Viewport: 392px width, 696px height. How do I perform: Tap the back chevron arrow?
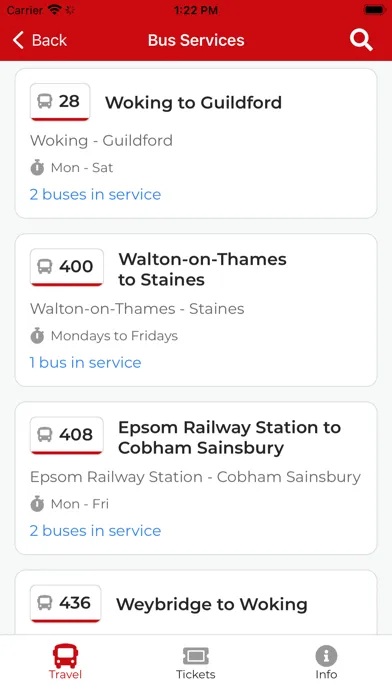[x=18, y=40]
